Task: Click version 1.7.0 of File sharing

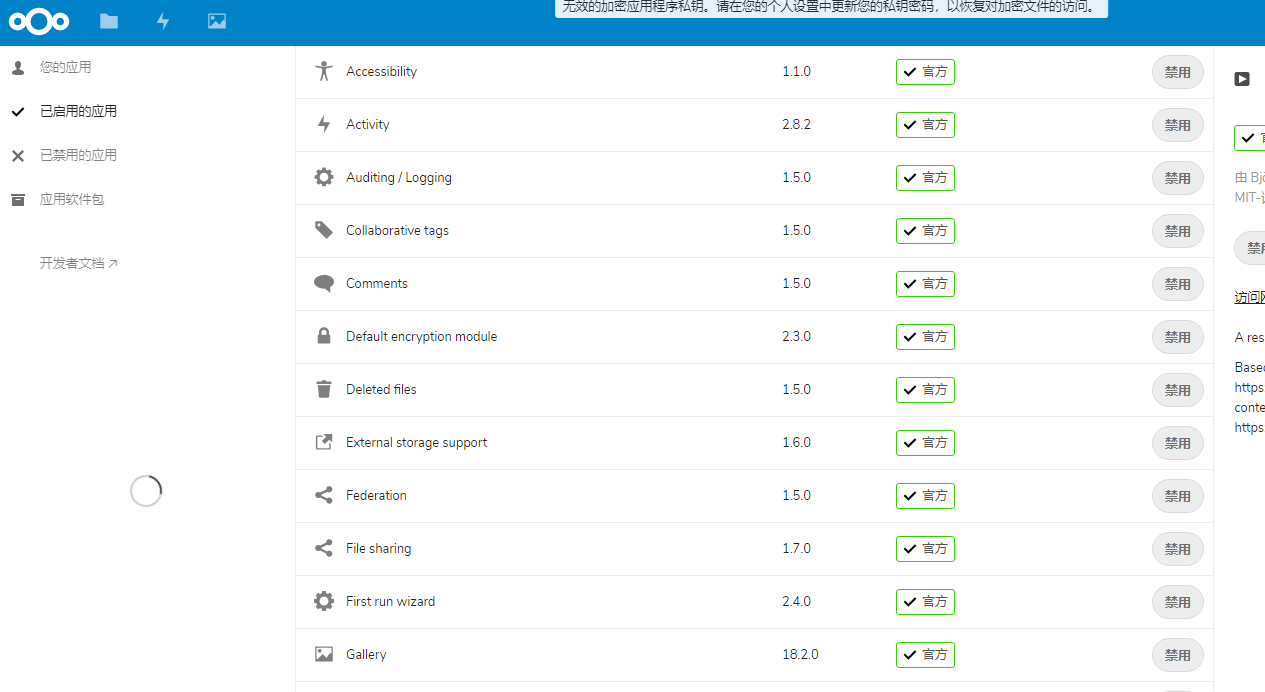Action: coord(796,548)
